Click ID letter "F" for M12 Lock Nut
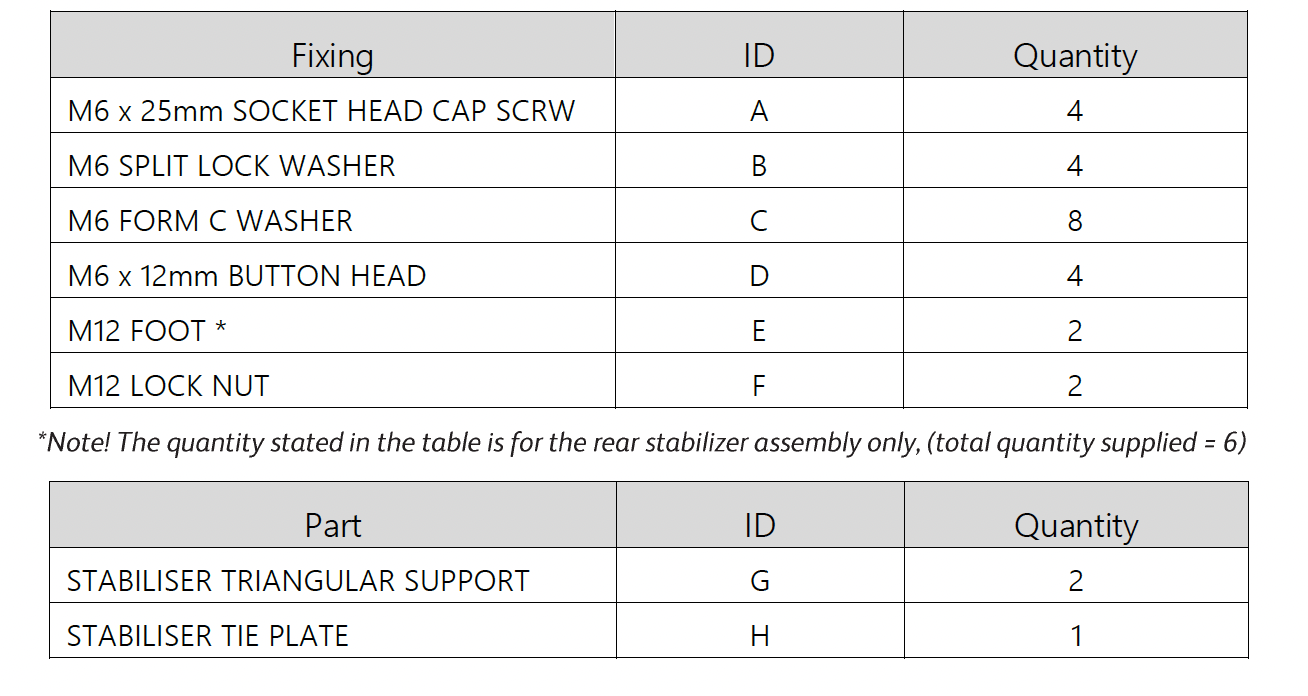Viewport: 1308px width, 696px height. (759, 386)
